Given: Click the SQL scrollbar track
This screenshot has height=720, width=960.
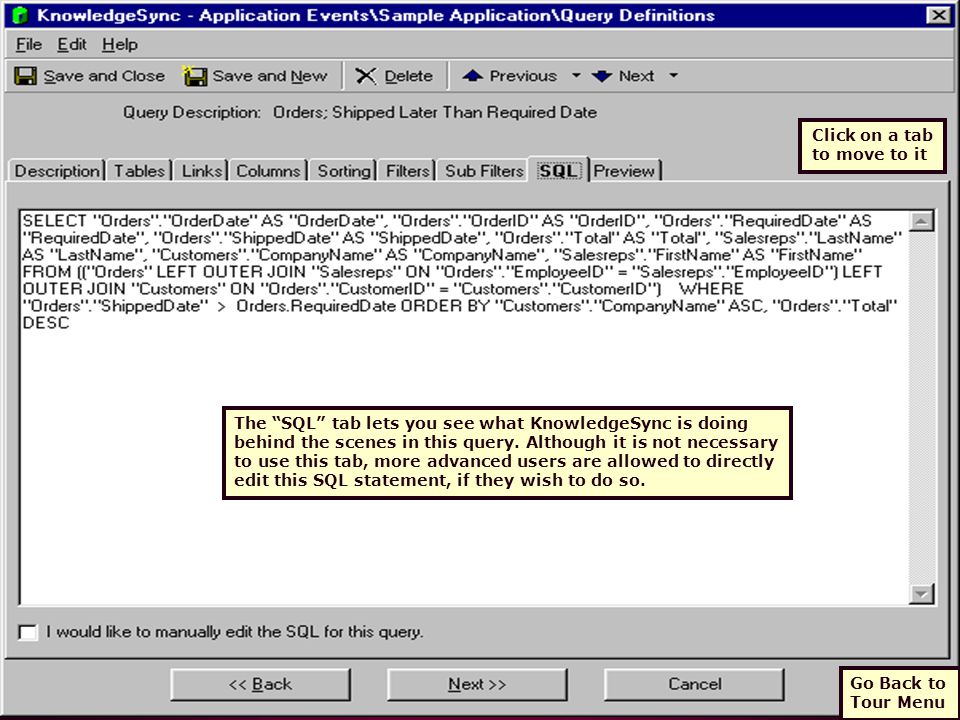Looking at the screenshot, I should click(x=921, y=407).
